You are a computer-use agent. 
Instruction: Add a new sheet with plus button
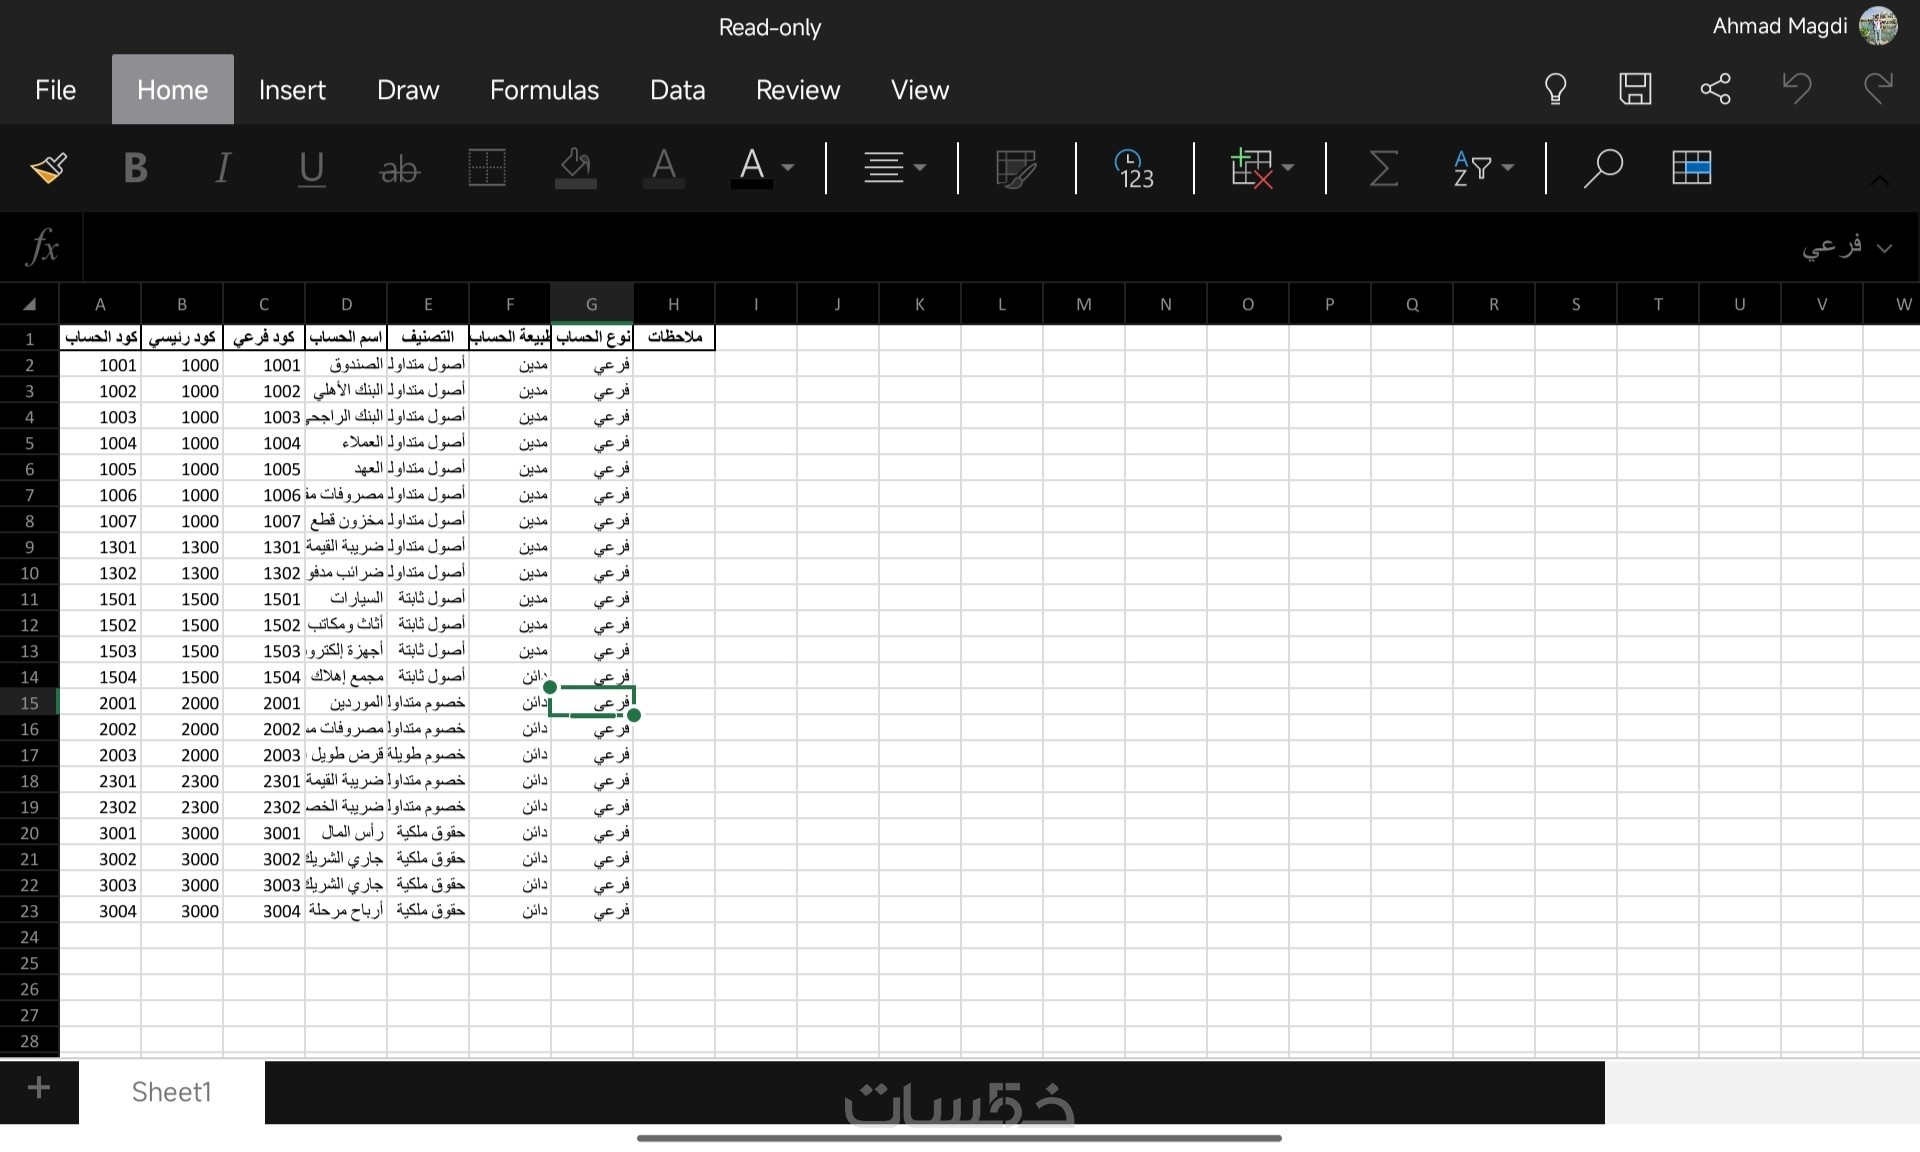pyautogui.click(x=39, y=1088)
